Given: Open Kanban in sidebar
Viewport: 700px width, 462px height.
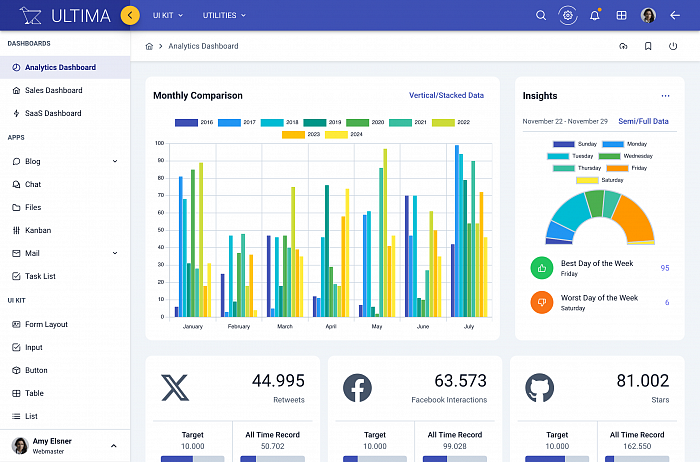Looking at the screenshot, I should (x=65, y=230).
